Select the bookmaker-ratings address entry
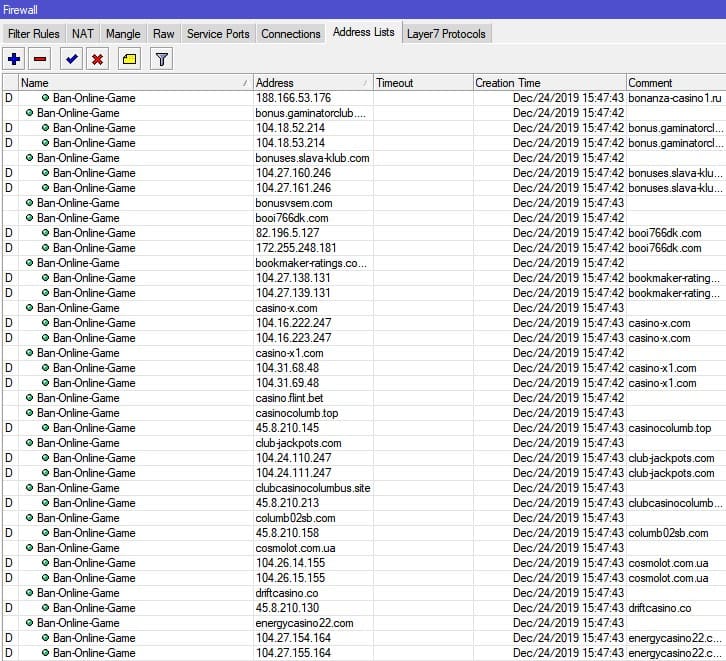Viewport: 726px width, 661px height. (311, 263)
